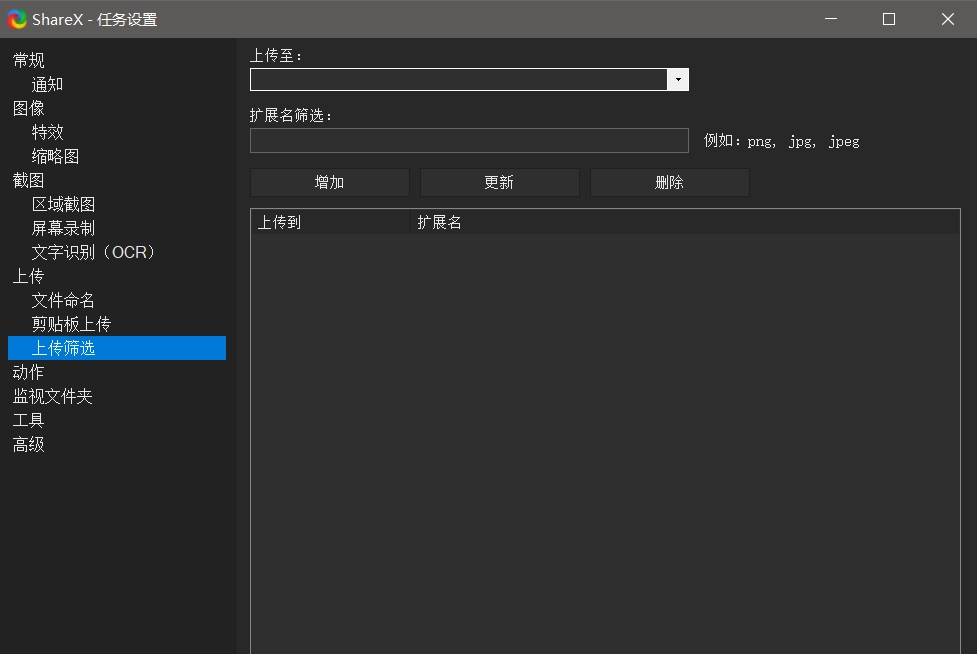Screen dimensions: 977x654
Task: Maximize the ShareX 任务设置 window
Action: tap(889, 19)
